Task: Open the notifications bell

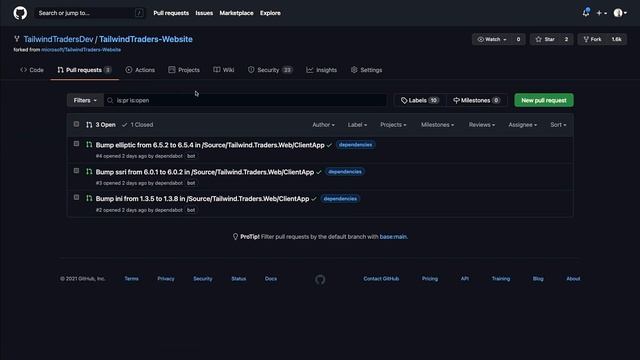Action: (x=586, y=13)
